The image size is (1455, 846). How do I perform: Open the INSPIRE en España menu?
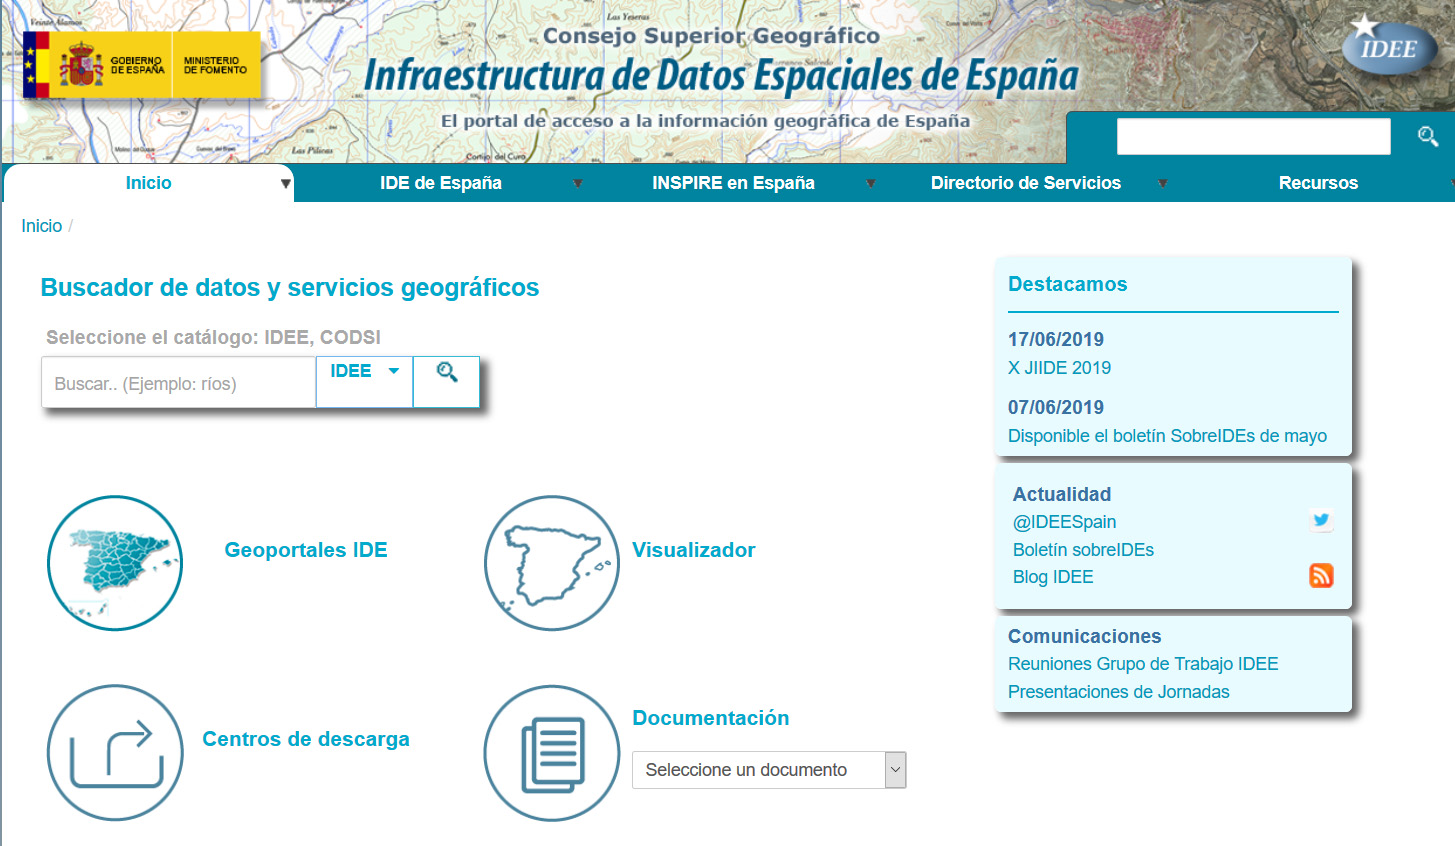click(x=733, y=183)
